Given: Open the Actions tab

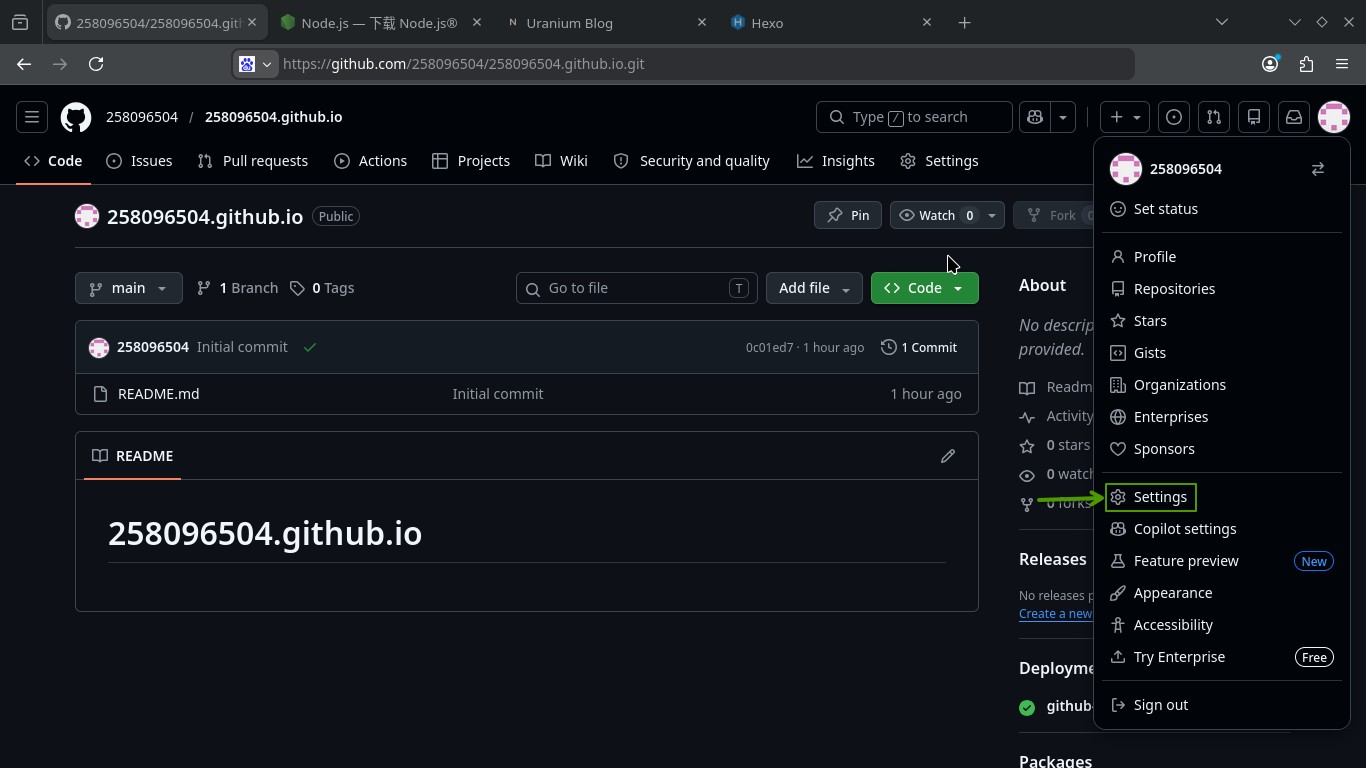Looking at the screenshot, I should click(370, 161).
